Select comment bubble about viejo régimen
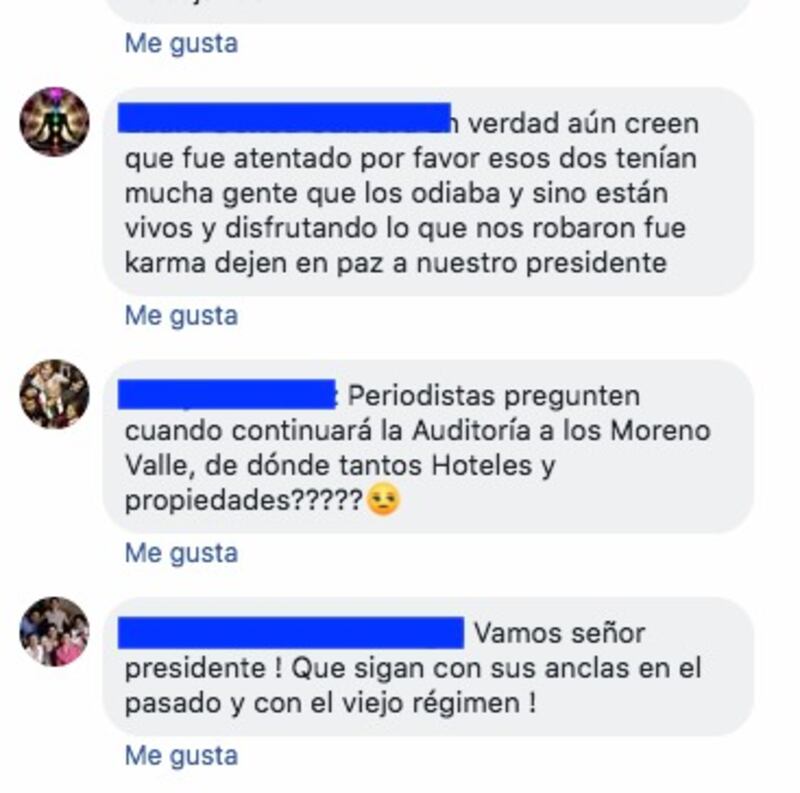This screenshot has height=793, width=800. click(x=428, y=666)
